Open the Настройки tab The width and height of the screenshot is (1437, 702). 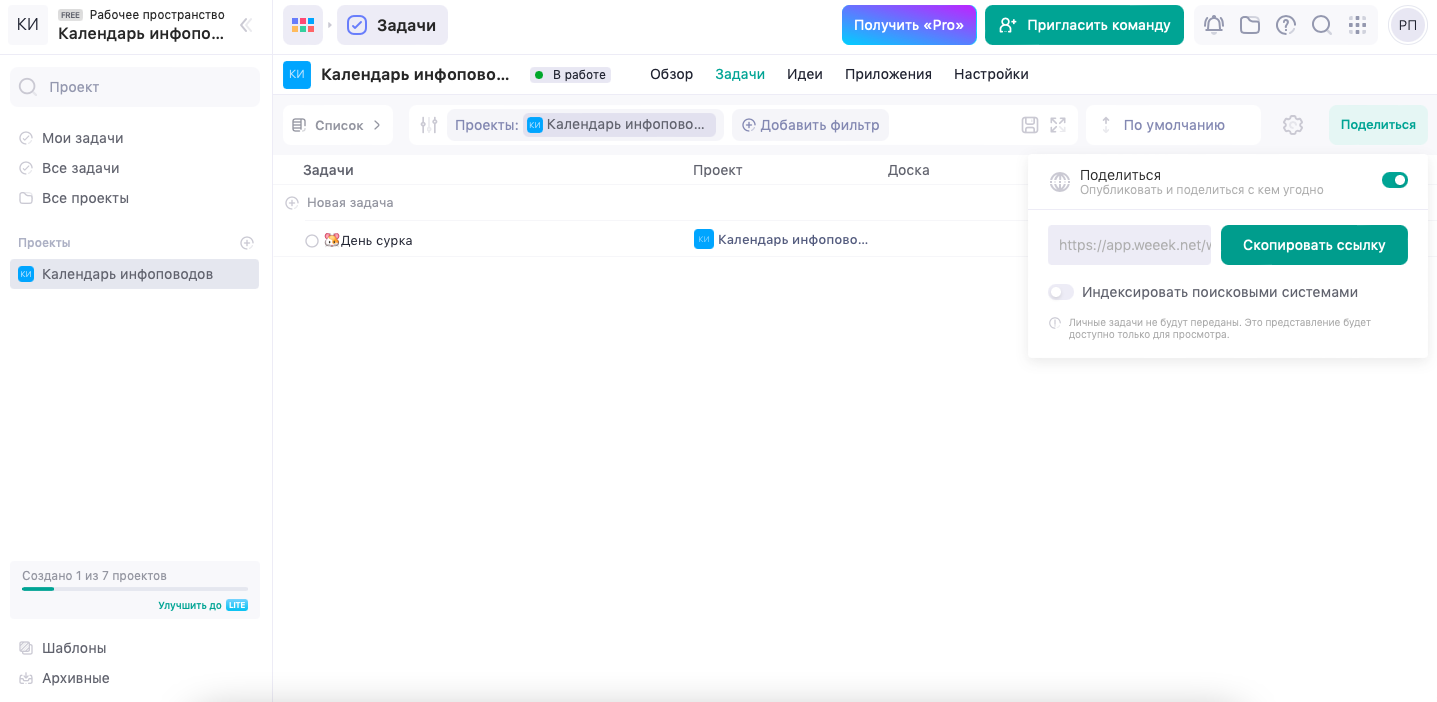991,74
